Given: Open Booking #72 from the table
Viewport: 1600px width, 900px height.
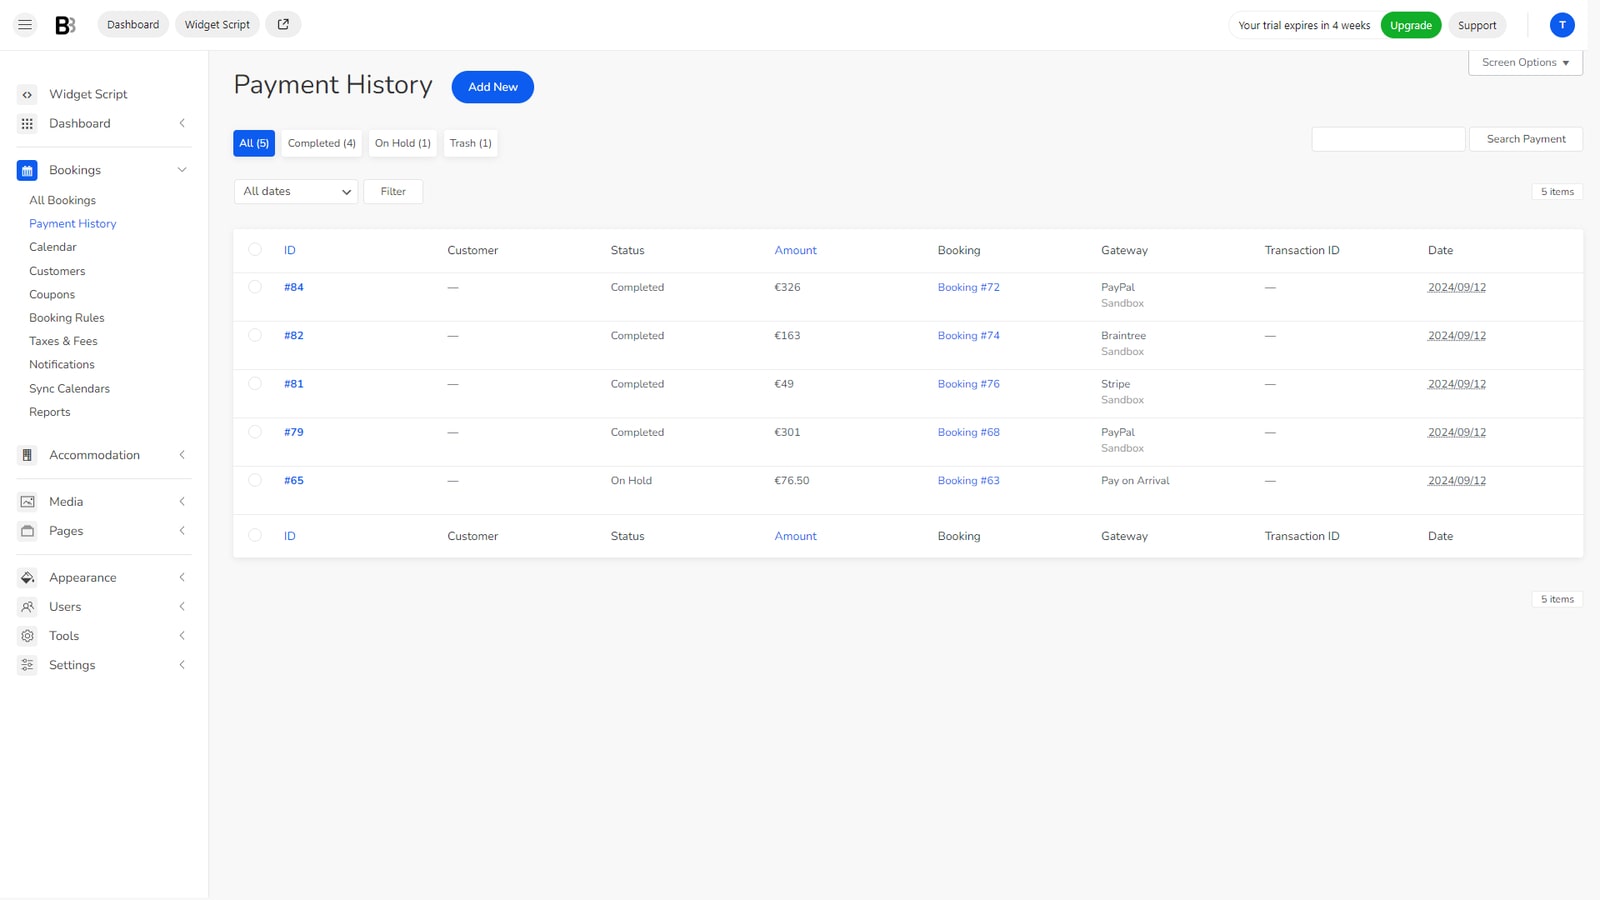Looking at the screenshot, I should click(x=967, y=287).
